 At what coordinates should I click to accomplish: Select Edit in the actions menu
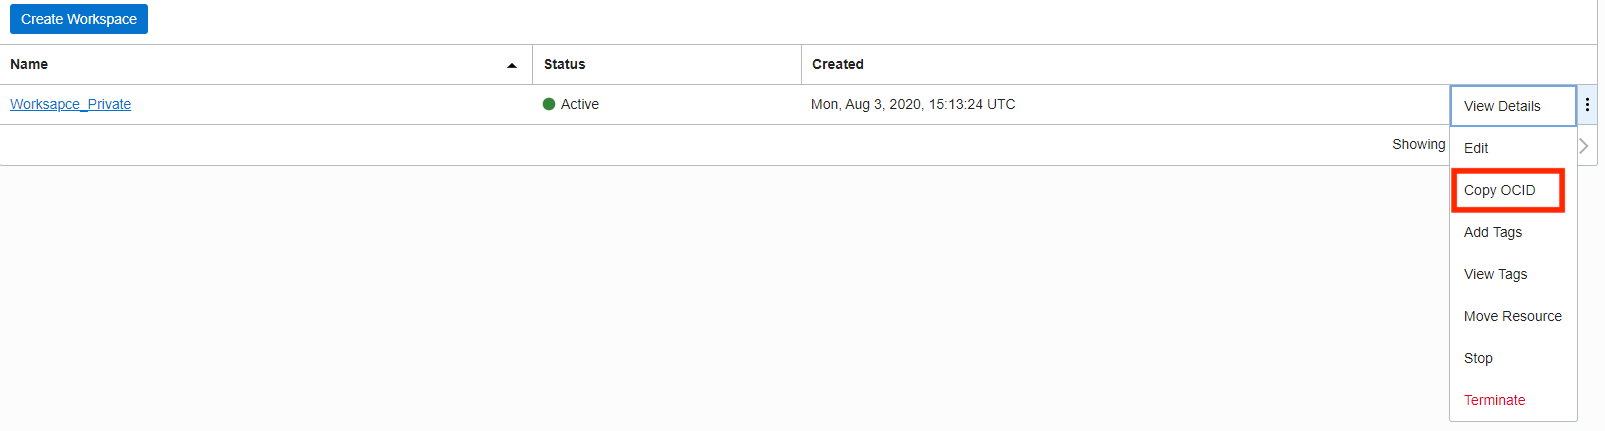click(x=1476, y=148)
